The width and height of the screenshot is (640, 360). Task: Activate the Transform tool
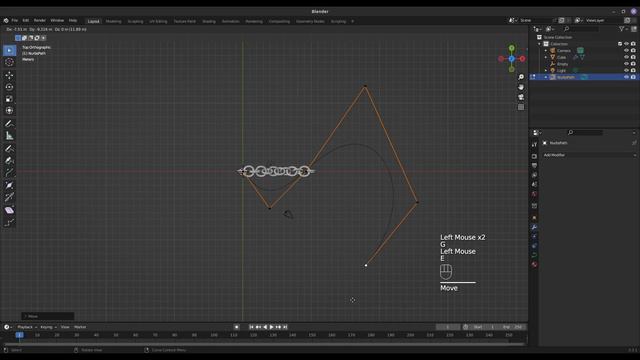pos(9,111)
